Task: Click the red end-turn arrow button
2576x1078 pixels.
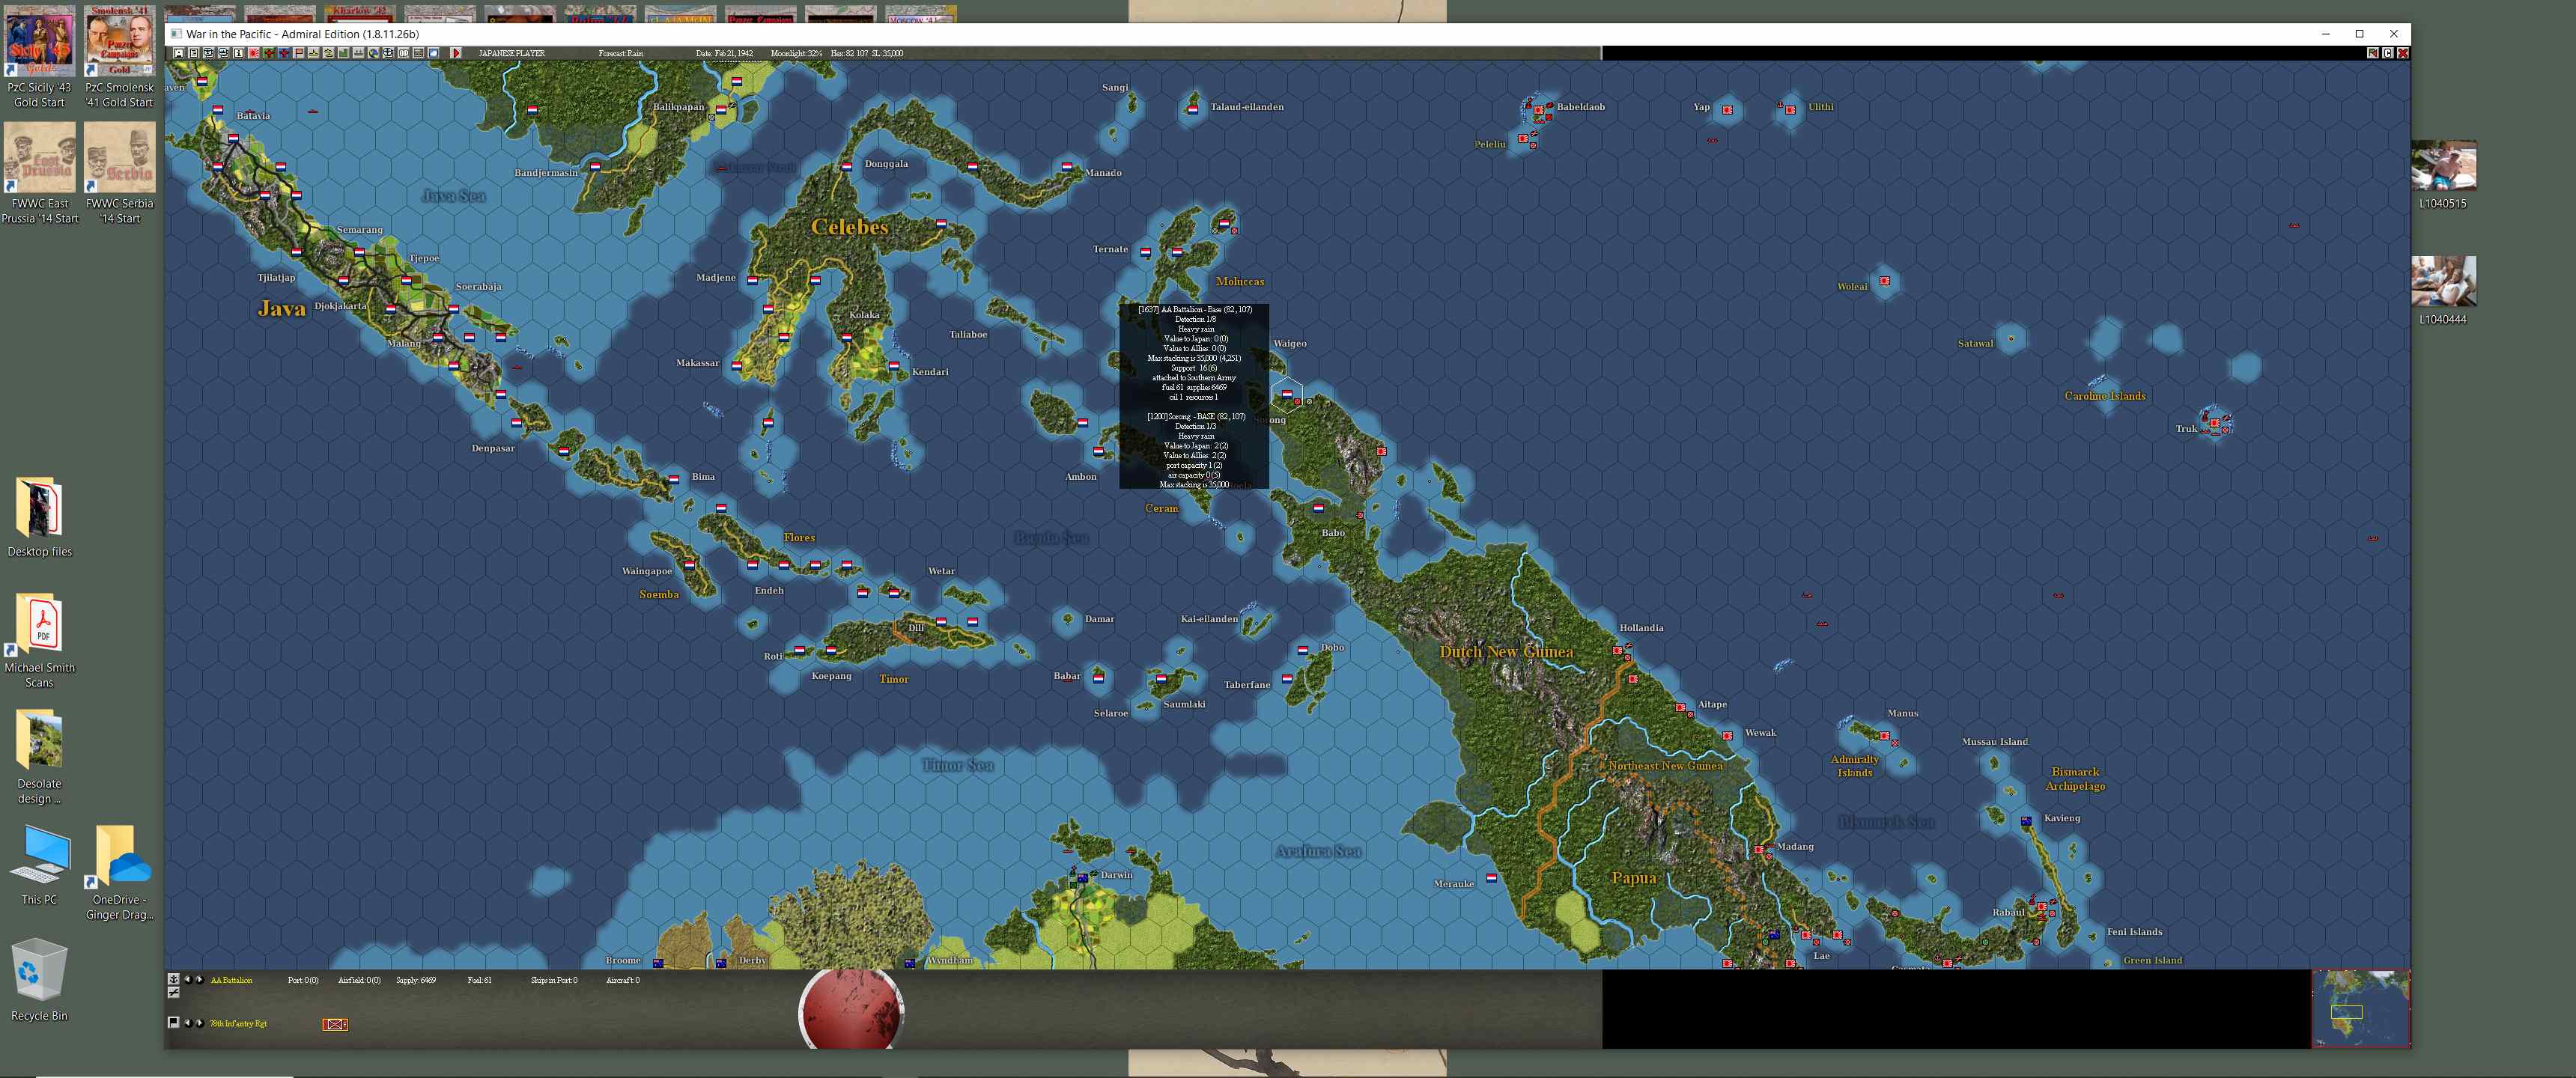Action: pos(456,53)
